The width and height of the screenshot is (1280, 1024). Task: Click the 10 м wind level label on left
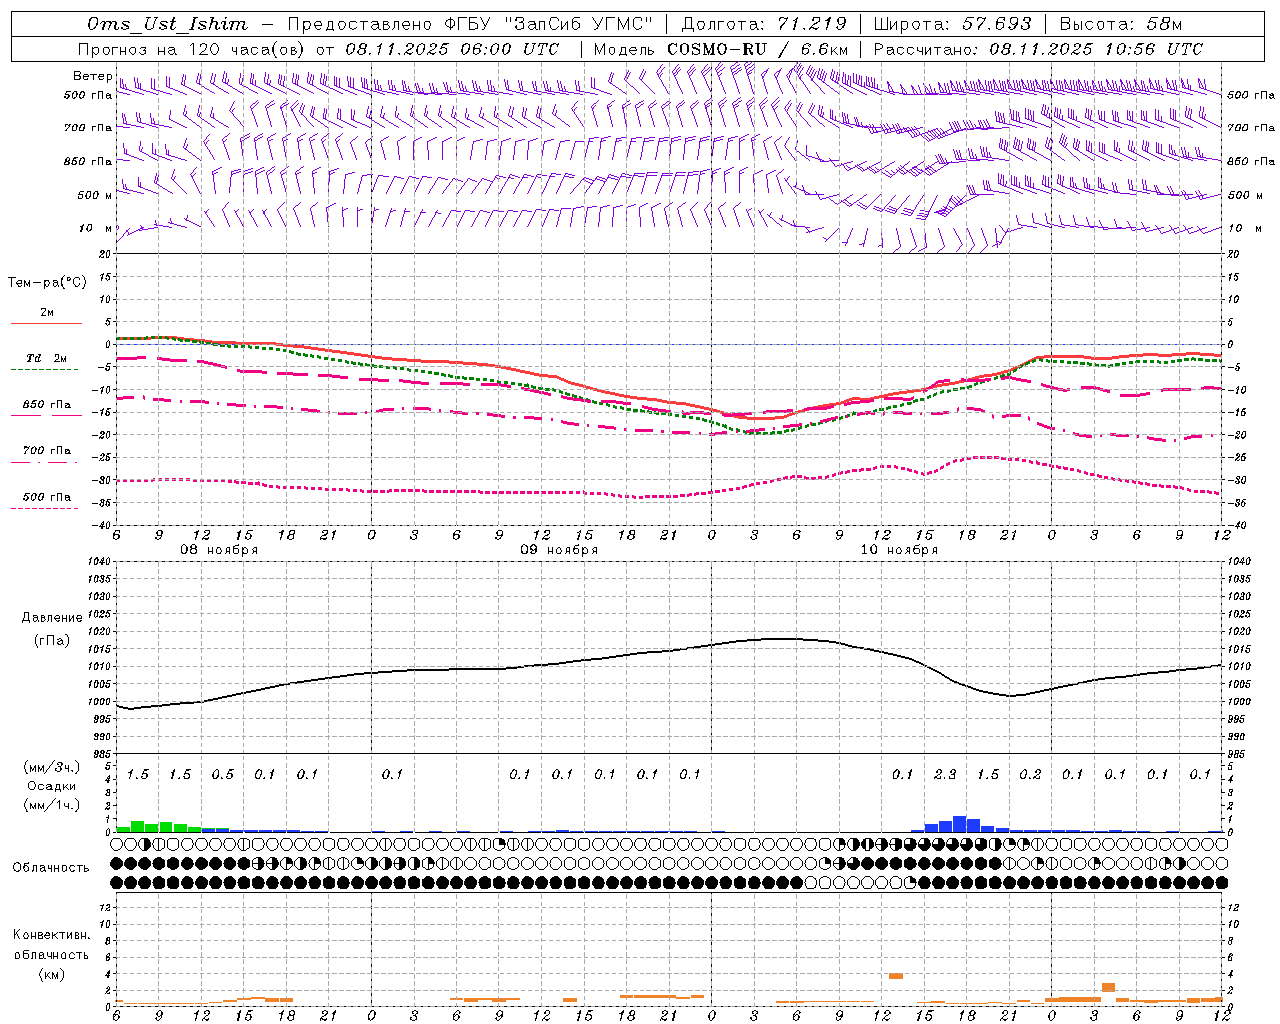pos(96,229)
